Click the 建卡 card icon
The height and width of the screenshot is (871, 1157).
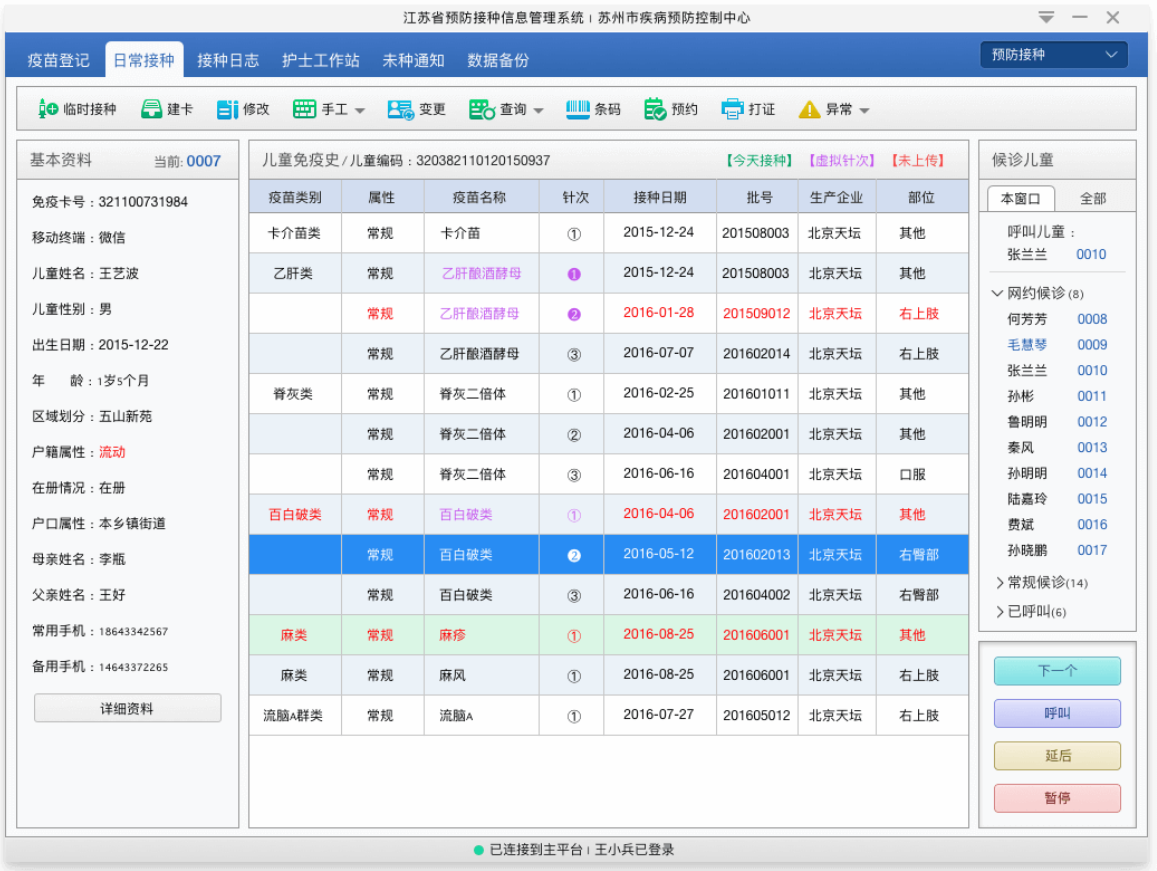[151, 109]
